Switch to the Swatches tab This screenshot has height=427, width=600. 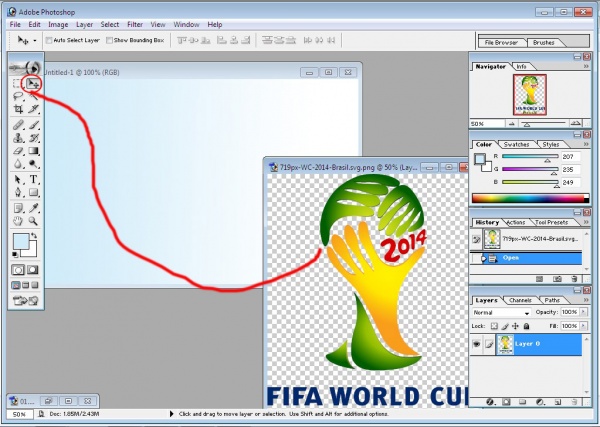[516, 145]
